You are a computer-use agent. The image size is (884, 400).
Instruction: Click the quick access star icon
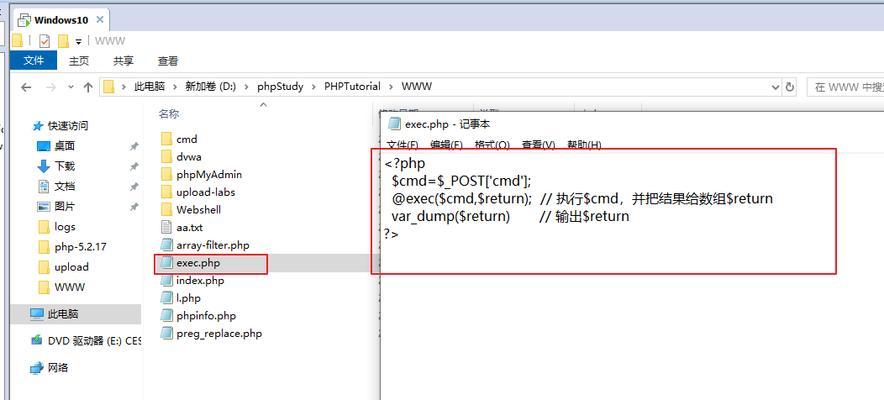coord(38,126)
